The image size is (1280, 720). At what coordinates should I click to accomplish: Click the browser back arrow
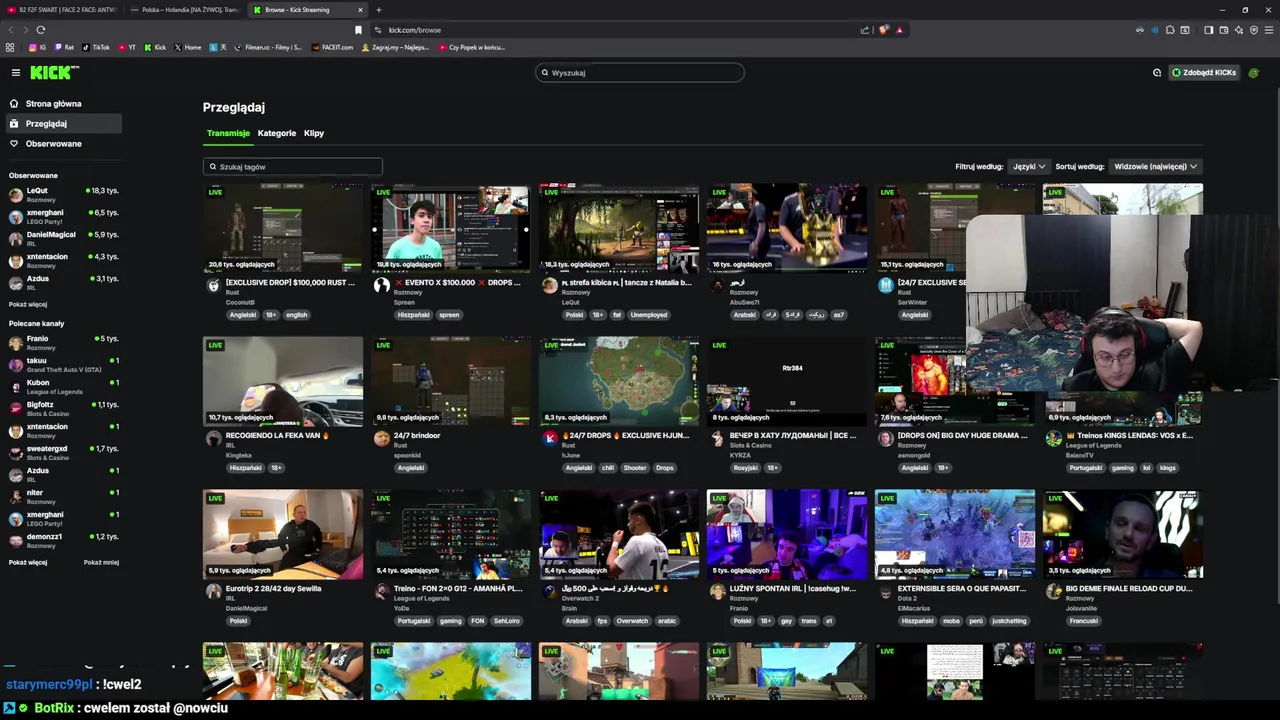point(11,30)
